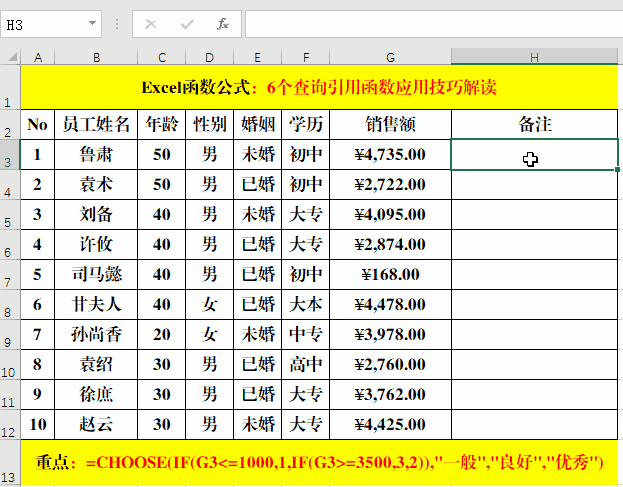Select column H header
Screen dimensions: 623x487
point(535,57)
